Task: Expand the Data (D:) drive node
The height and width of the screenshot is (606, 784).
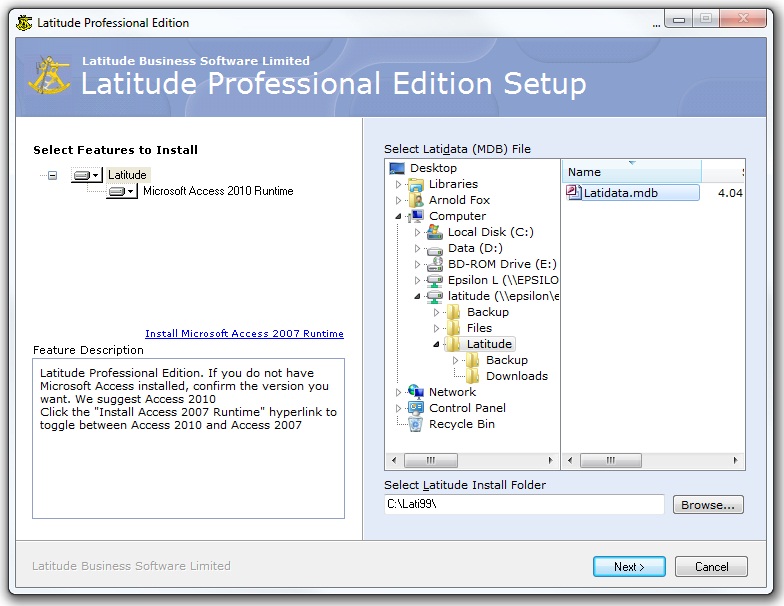Action: pos(418,248)
